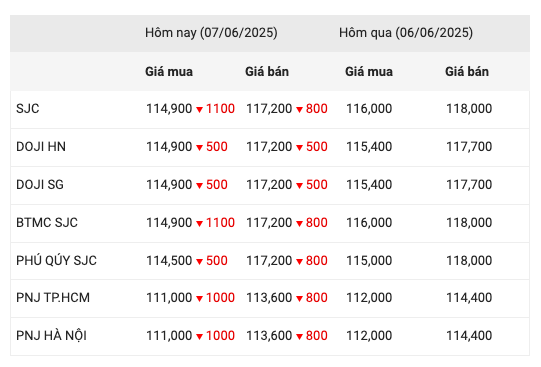Click the PNJ TP.HCM yesterday sell price 114,400
The image size is (541, 367).
469,298
